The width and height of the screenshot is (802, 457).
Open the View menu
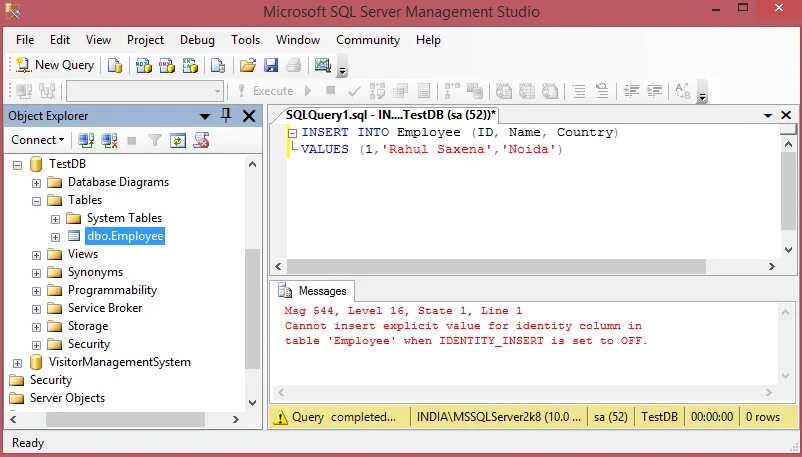[98, 40]
